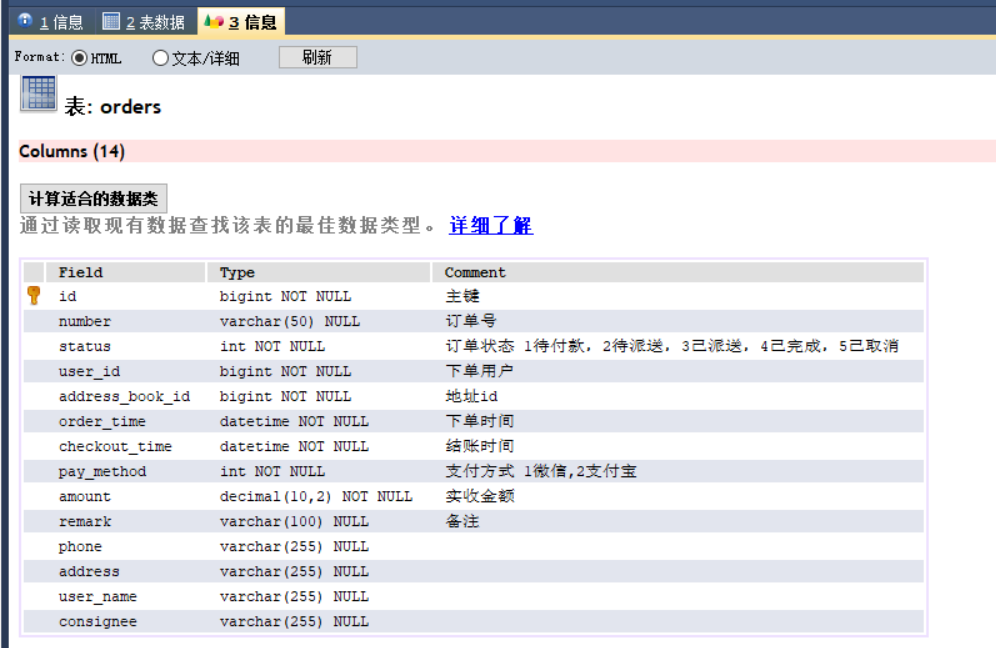
Task: Click the 'number' field name
Action: 84,321
